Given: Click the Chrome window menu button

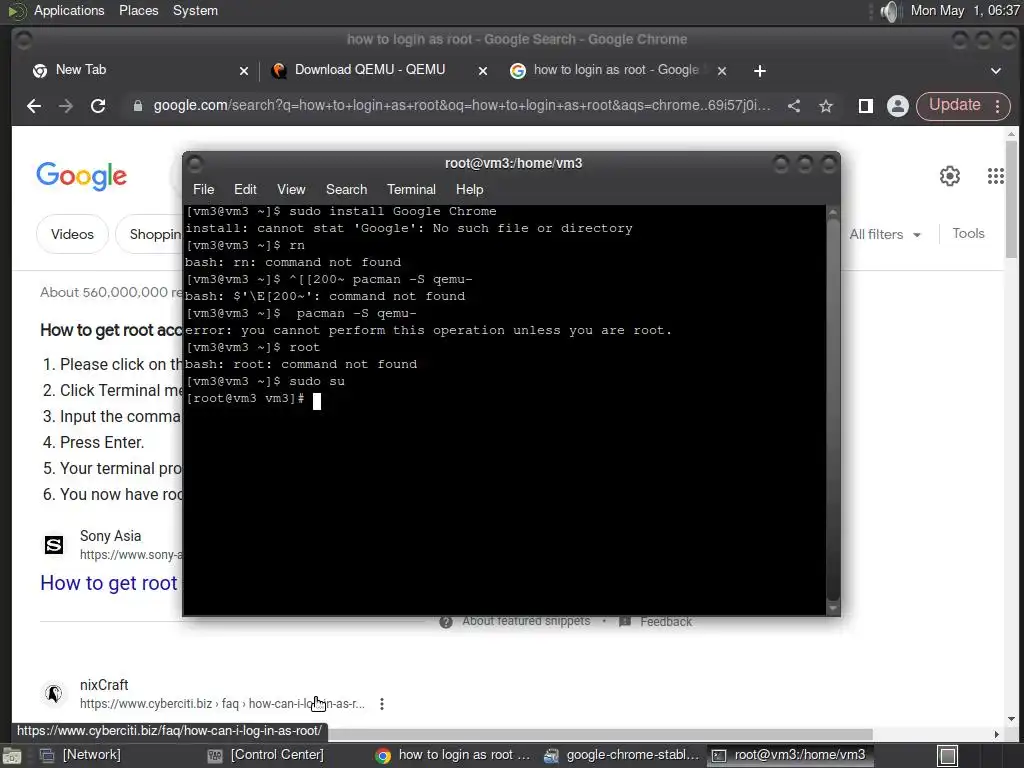Looking at the screenshot, I should point(24,40).
